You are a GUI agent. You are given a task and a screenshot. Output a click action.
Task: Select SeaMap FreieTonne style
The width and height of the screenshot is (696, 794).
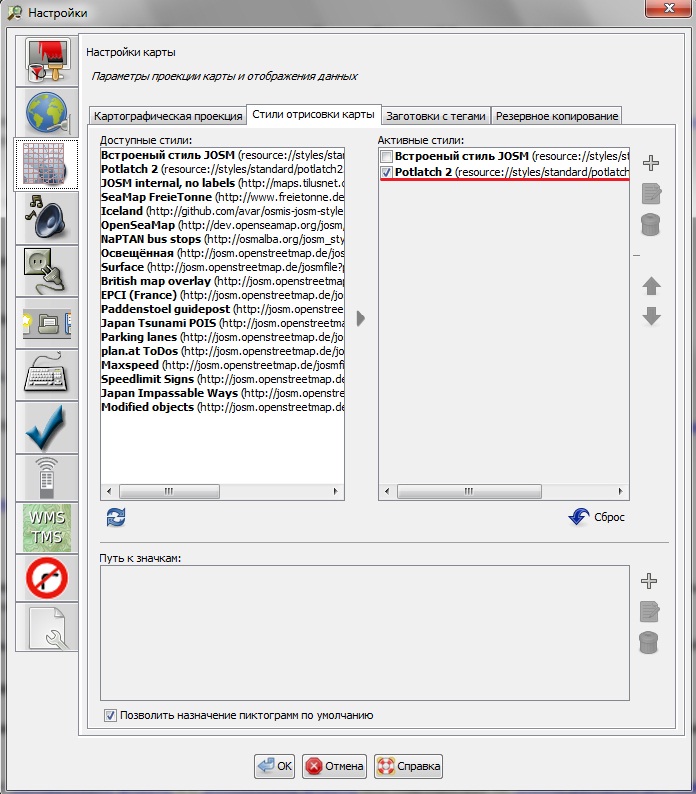point(222,197)
